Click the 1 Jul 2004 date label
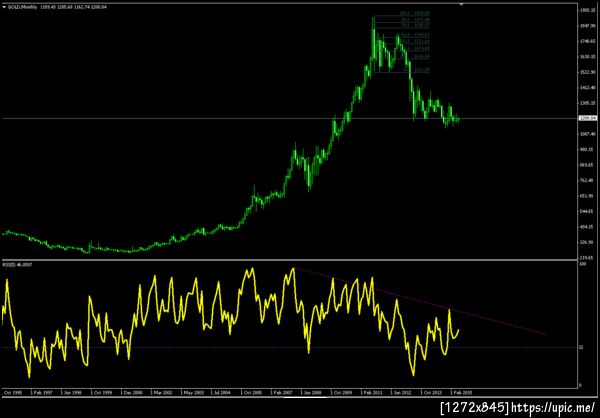 222,392
